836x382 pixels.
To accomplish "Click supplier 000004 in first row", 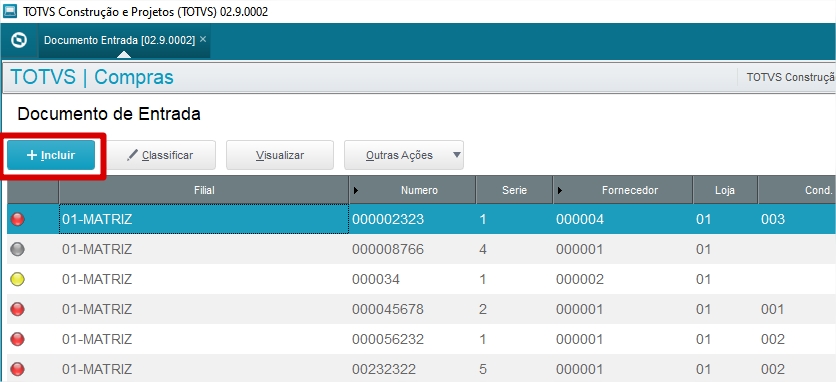I will coord(580,219).
